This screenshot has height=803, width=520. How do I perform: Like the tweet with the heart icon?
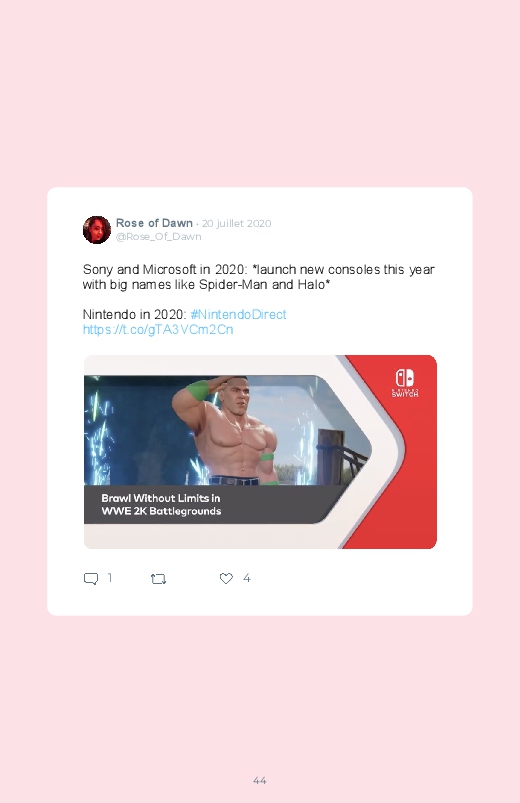tap(226, 578)
